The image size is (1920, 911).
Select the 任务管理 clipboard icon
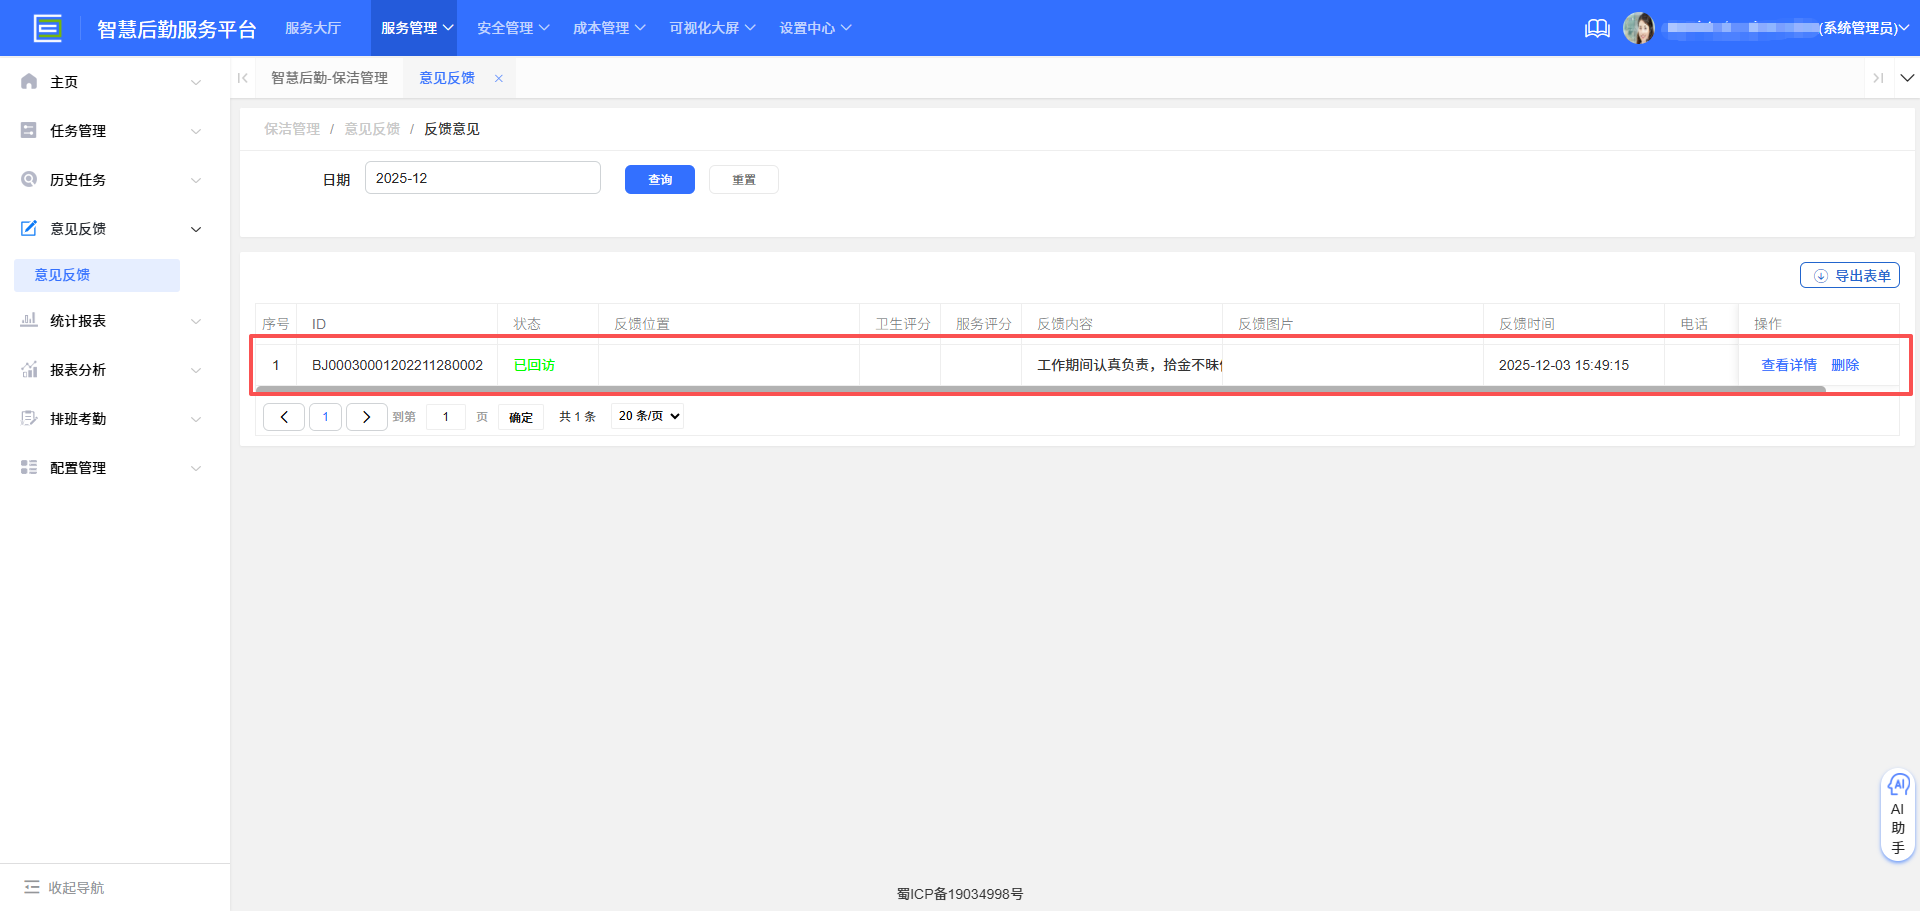(x=28, y=130)
